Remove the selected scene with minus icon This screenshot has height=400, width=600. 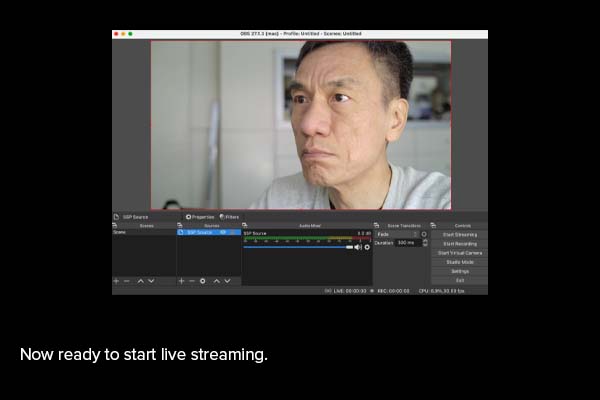point(127,281)
